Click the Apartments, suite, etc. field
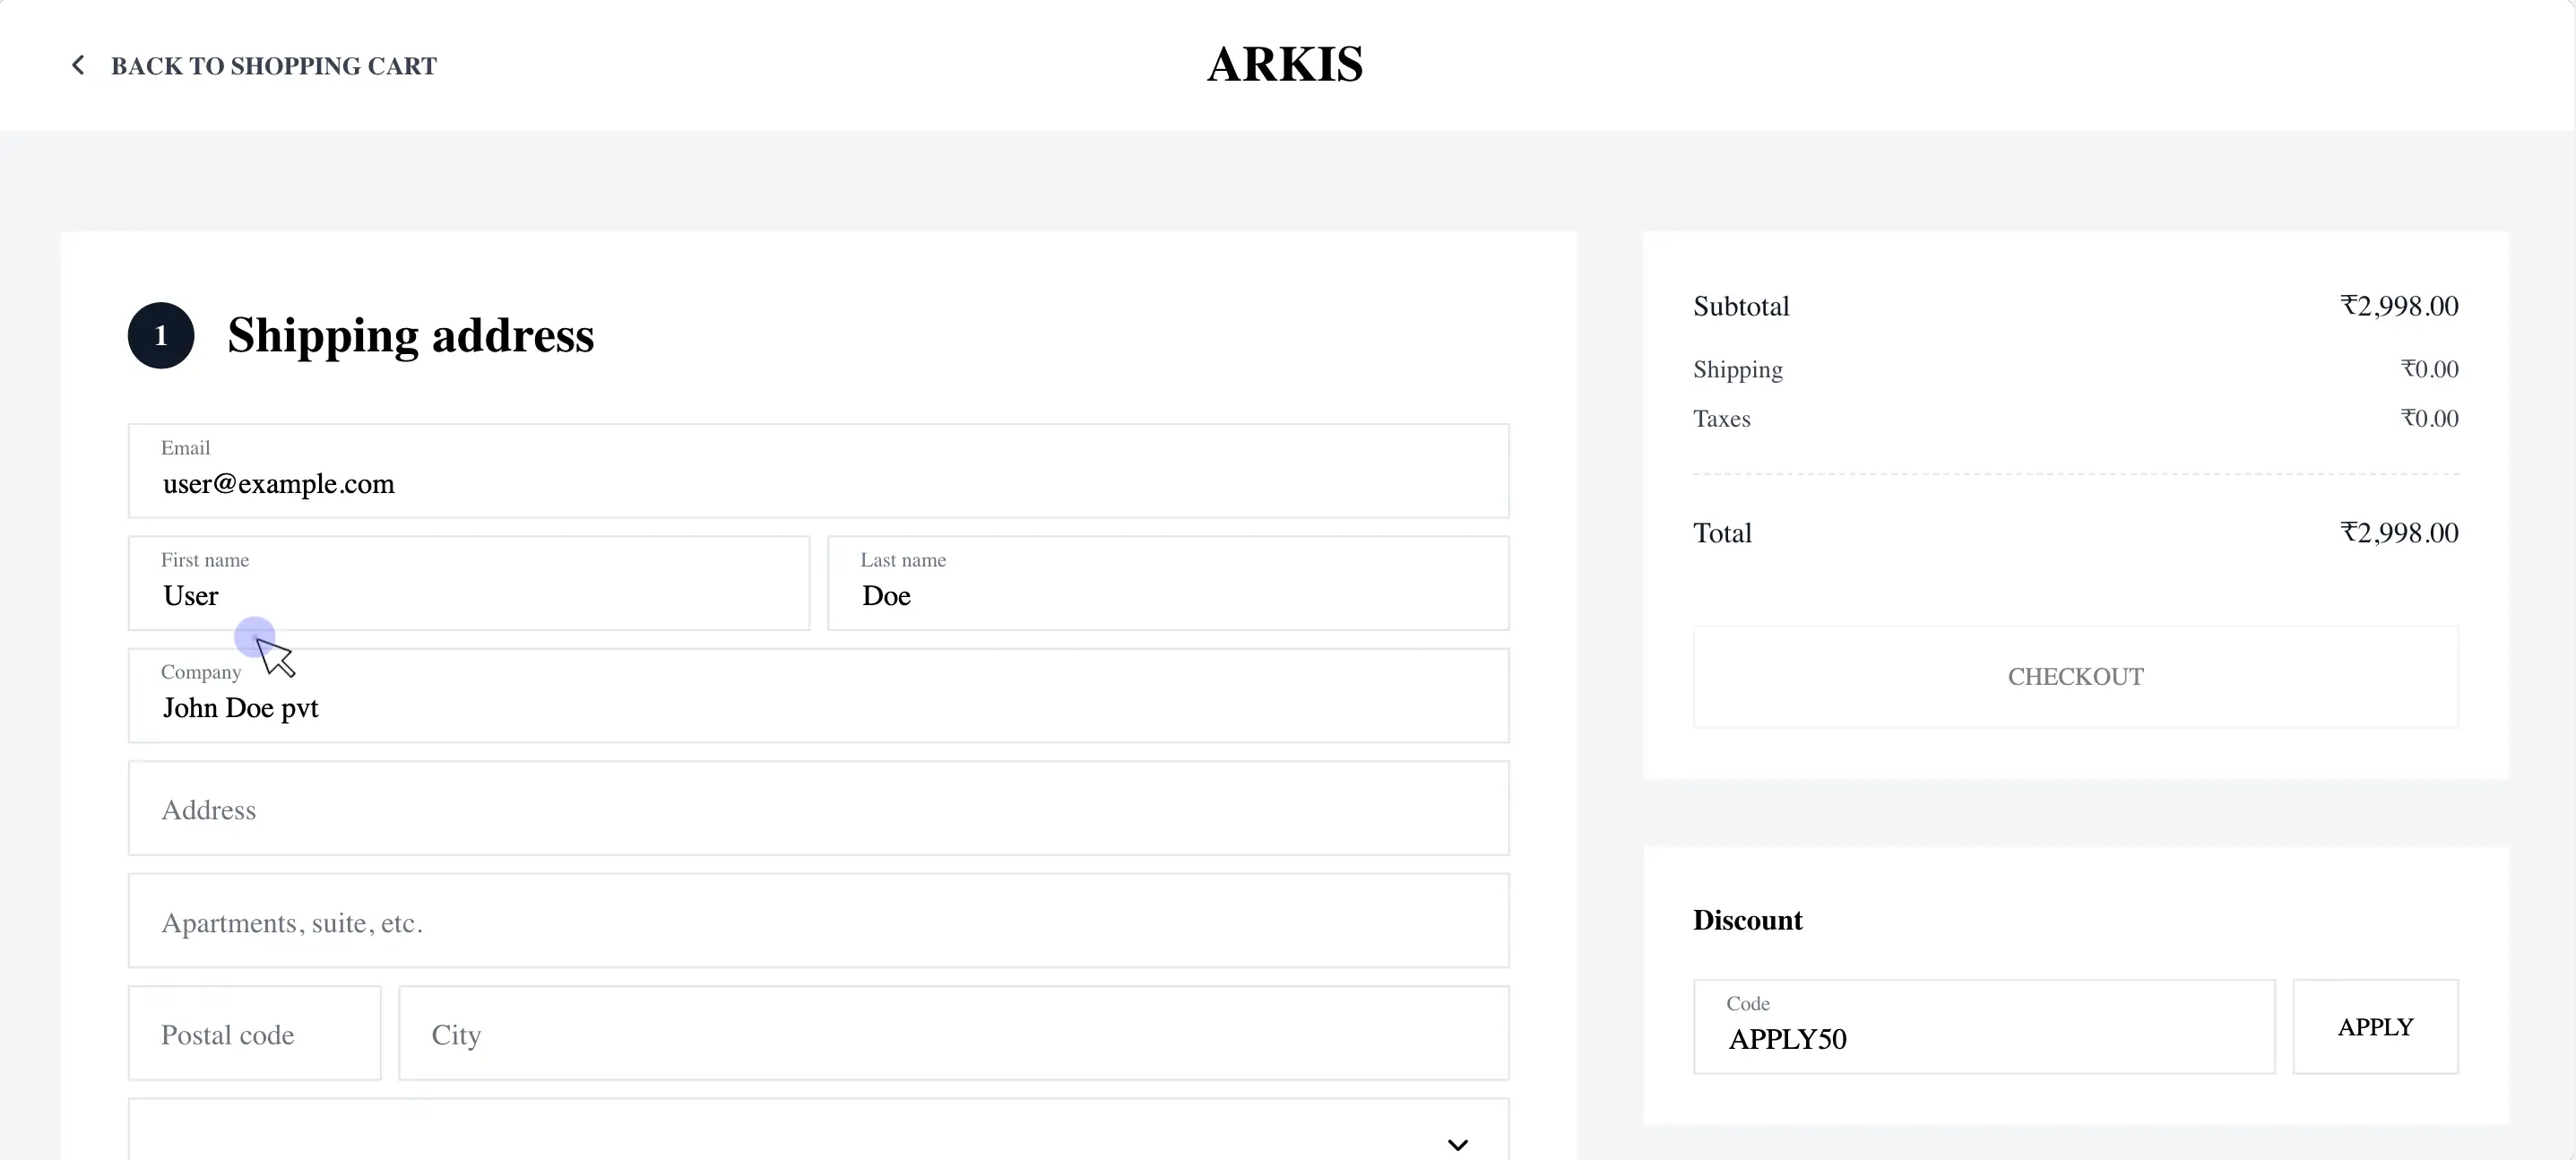Viewport: 2576px width, 1160px height. coord(817,921)
